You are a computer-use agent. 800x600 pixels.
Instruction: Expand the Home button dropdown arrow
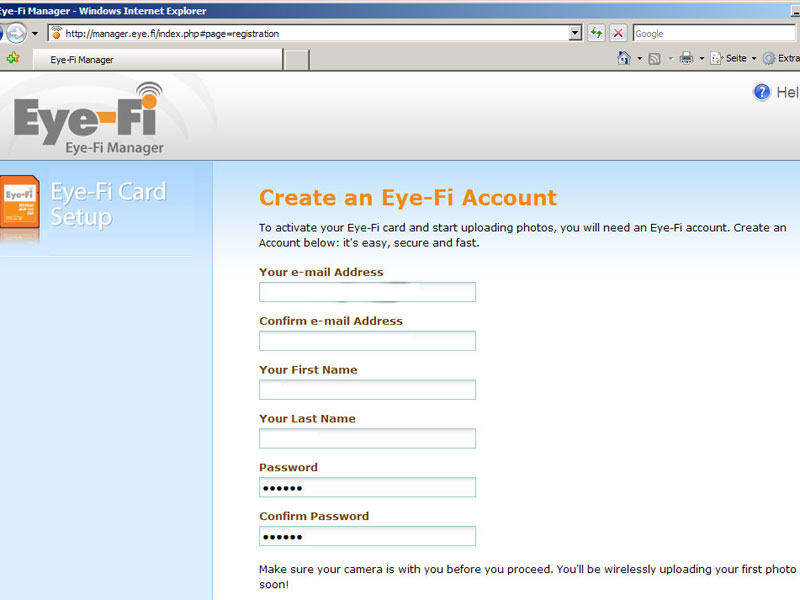tap(639, 59)
